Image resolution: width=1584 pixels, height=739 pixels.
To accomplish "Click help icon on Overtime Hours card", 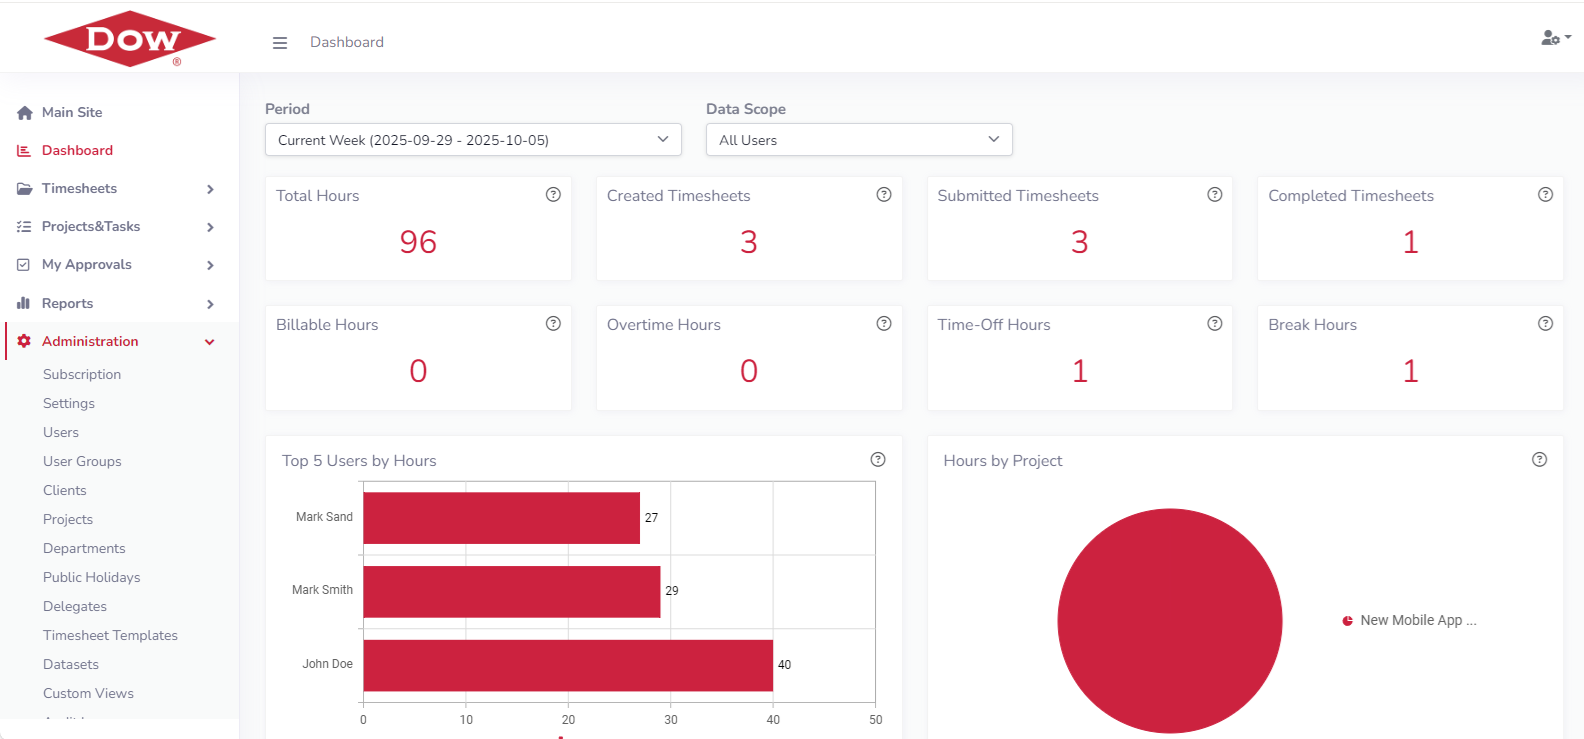I will pos(884,324).
